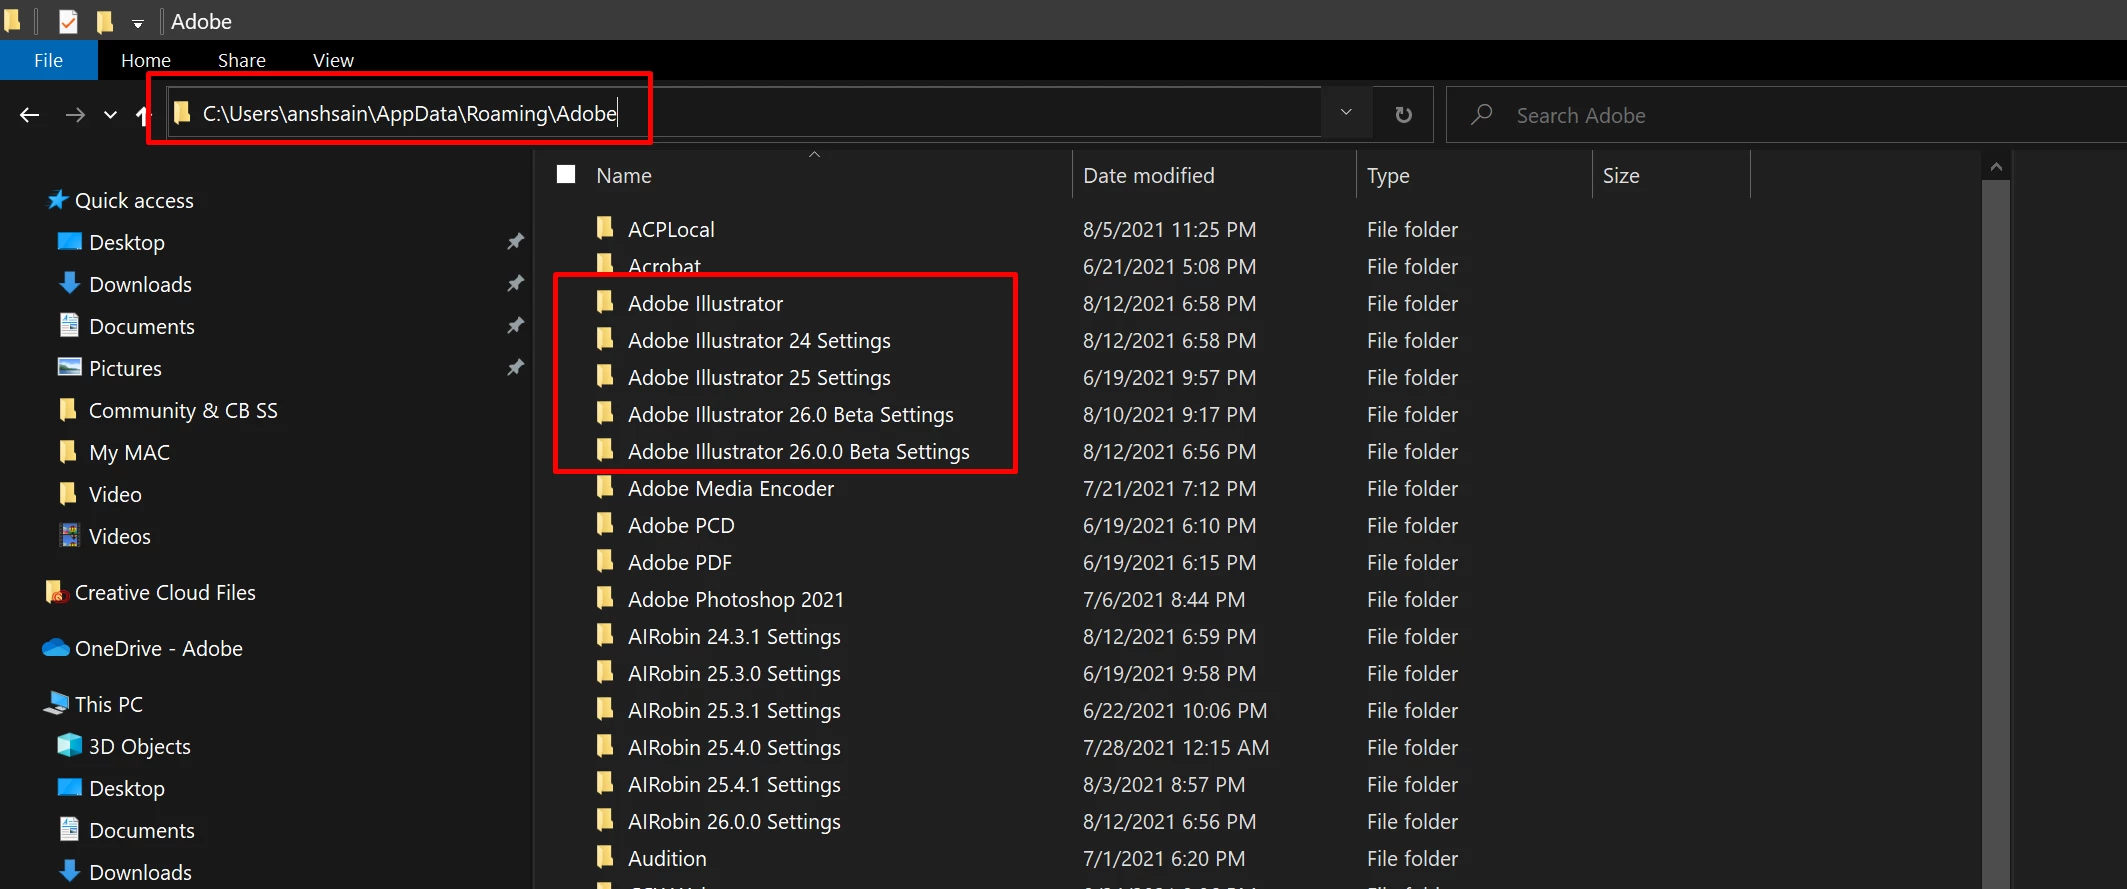Click the pin icon beside Downloads
The width and height of the screenshot is (2127, 889).
click(x=515, y=283)
